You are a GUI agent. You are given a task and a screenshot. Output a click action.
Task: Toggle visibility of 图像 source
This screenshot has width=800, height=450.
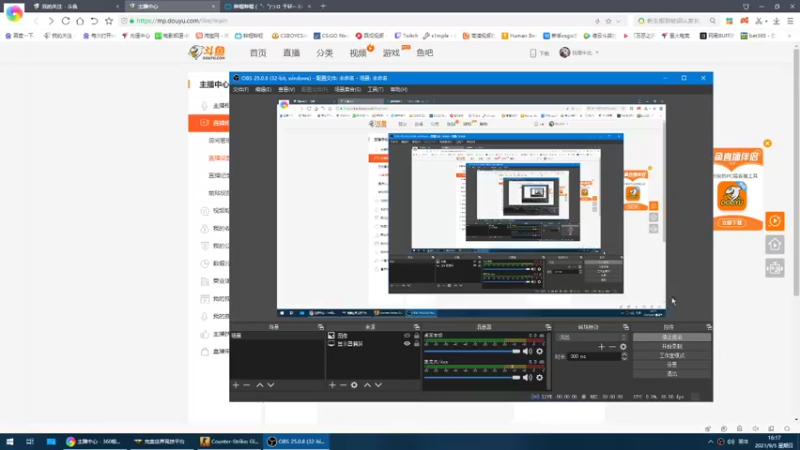click(x=407, y=336)
